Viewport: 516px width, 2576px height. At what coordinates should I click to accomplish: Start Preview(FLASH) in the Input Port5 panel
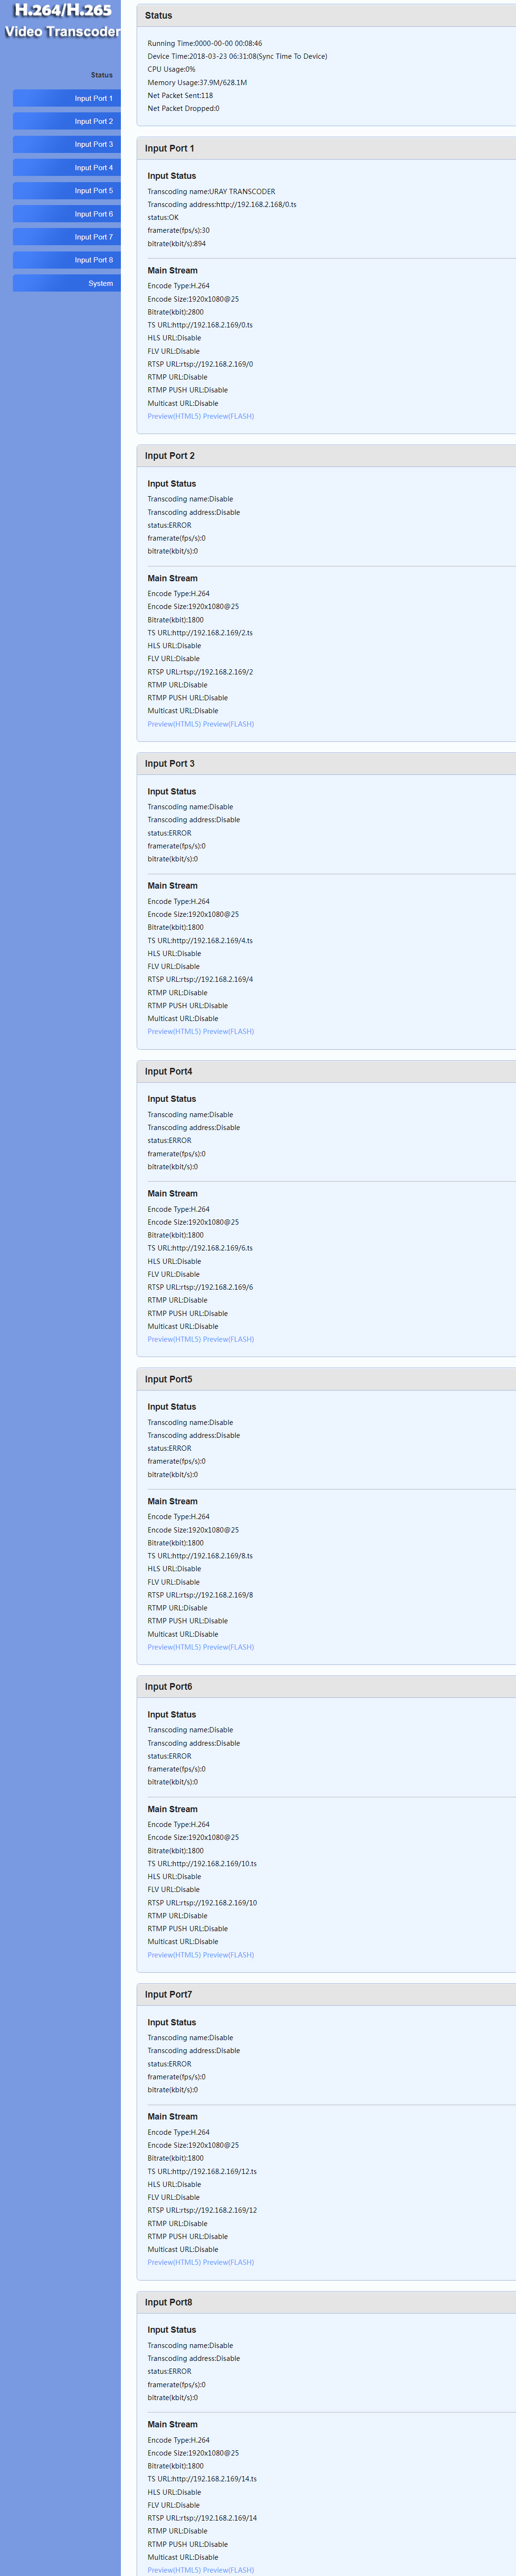click(x=228, y=1647)
